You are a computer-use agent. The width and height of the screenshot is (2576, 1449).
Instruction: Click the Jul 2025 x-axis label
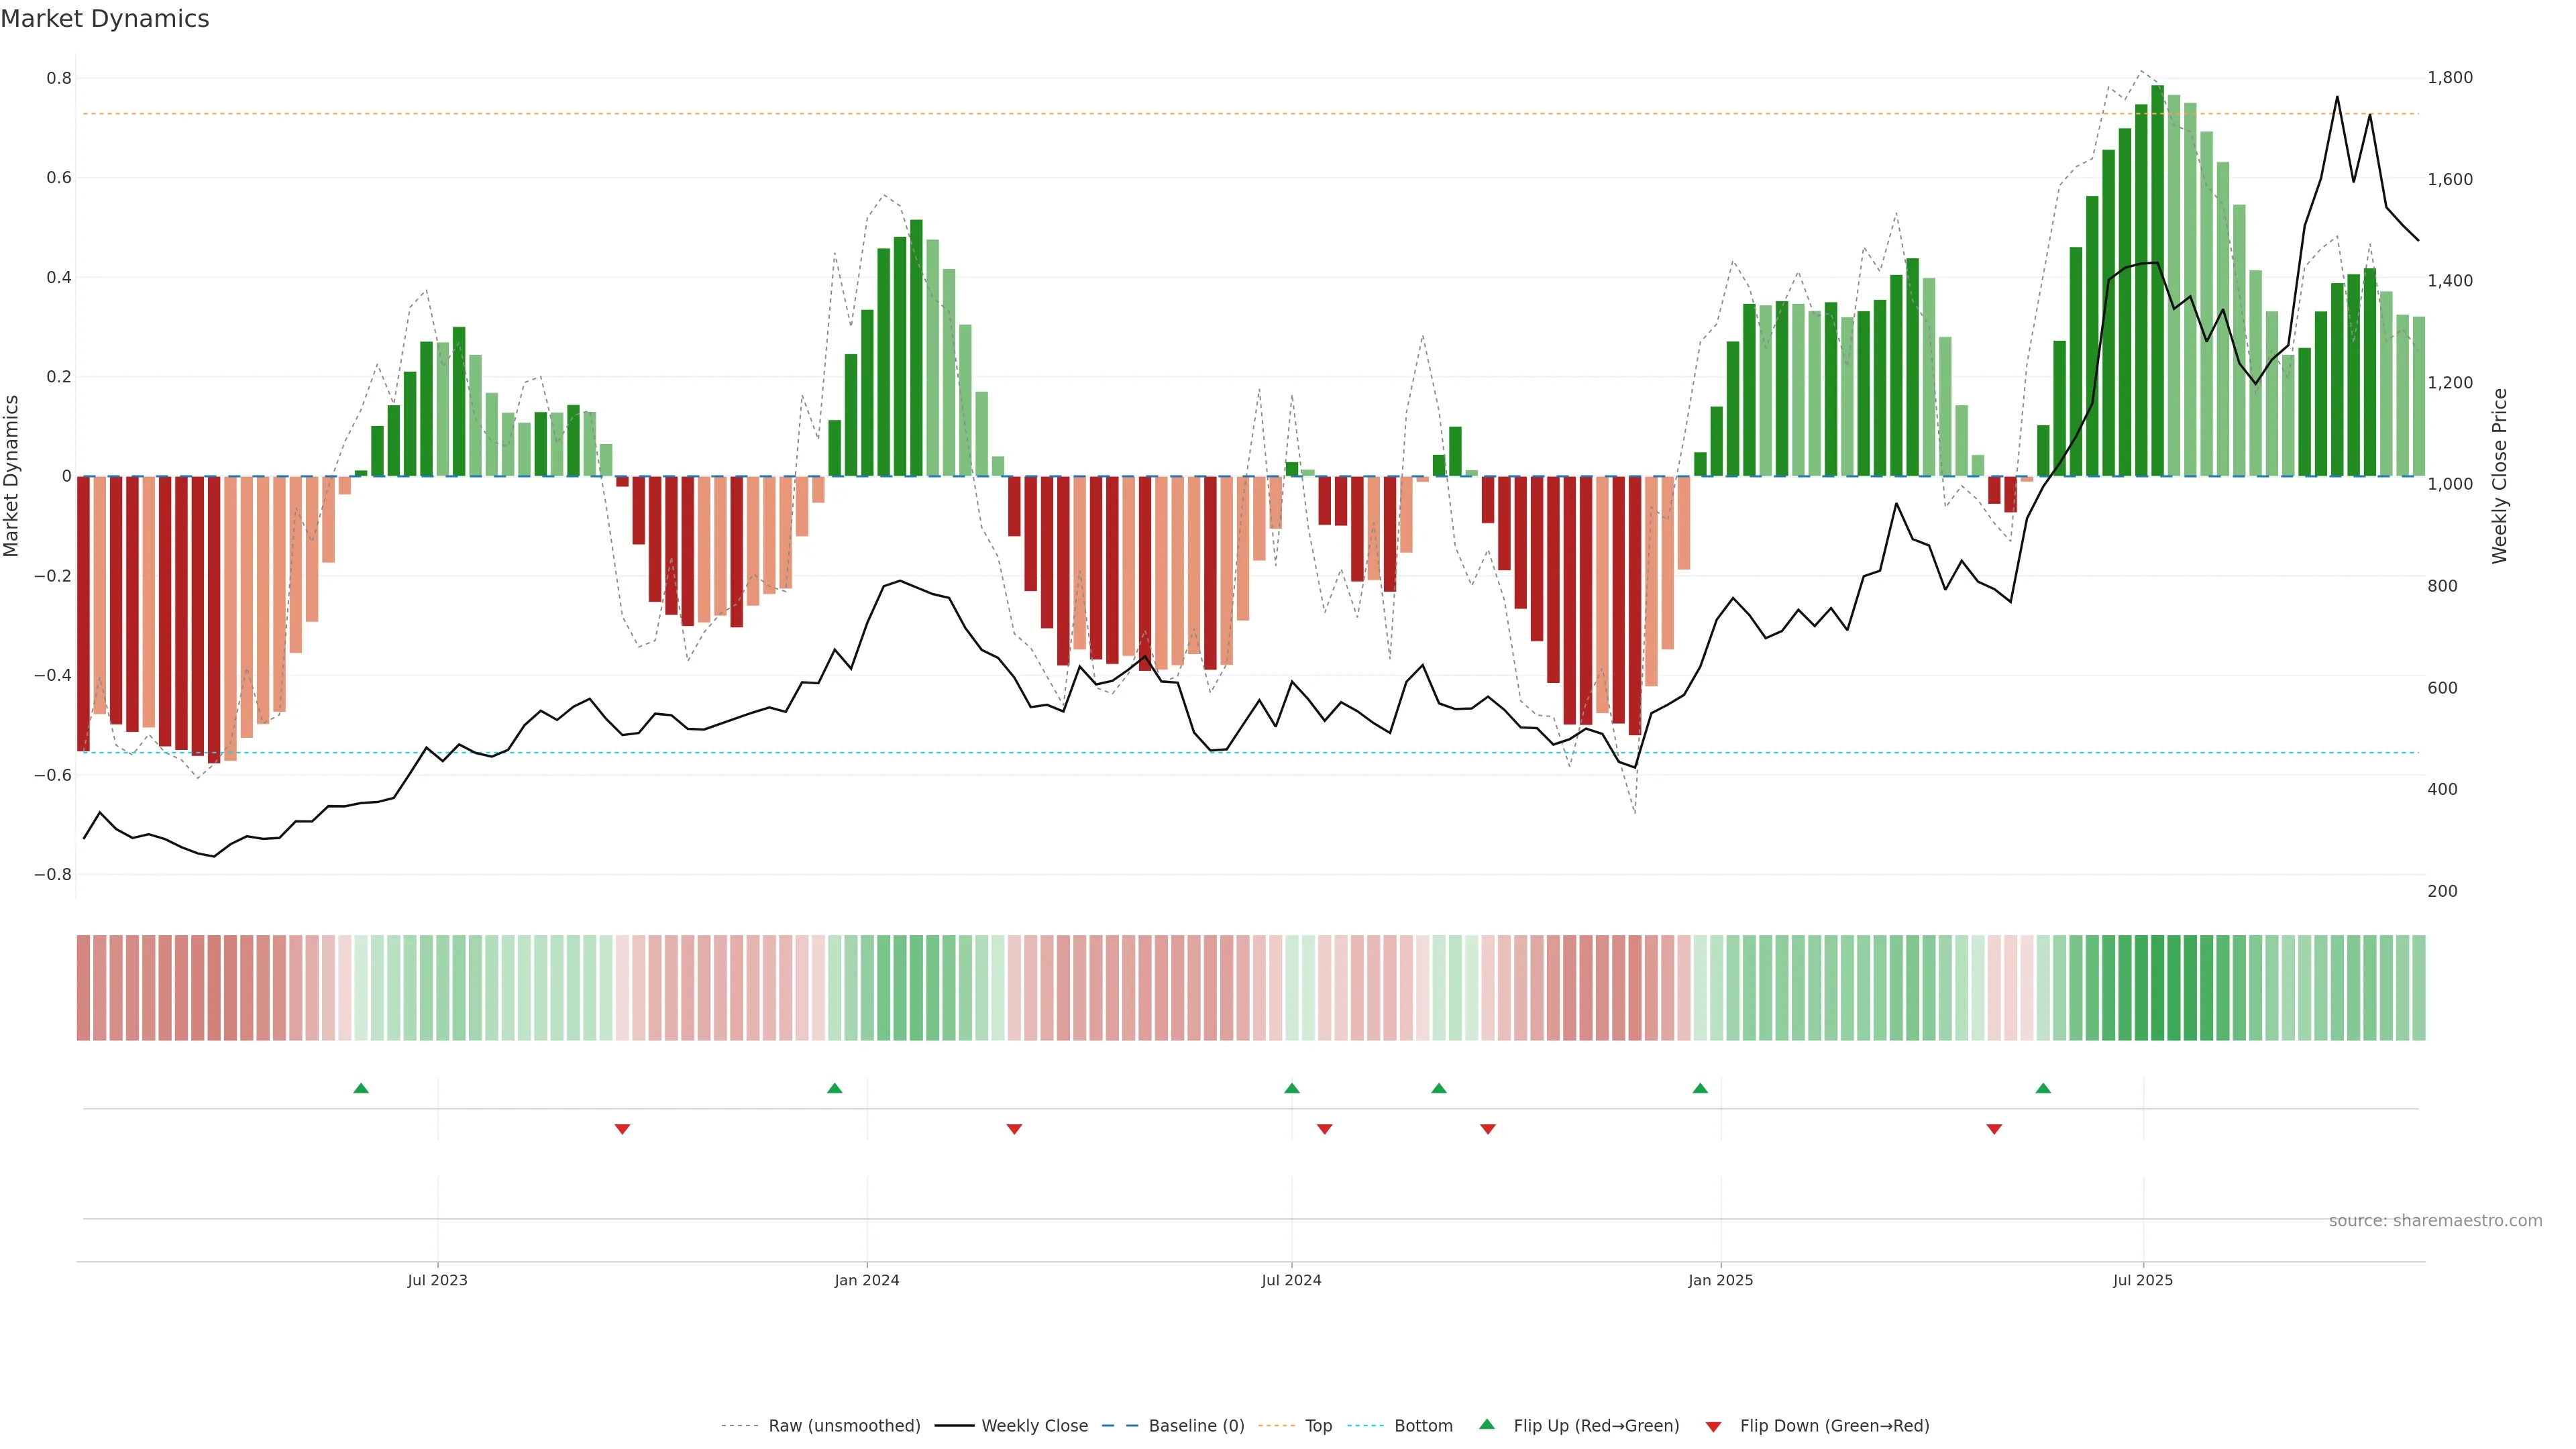click(x=2143, y=1280)
